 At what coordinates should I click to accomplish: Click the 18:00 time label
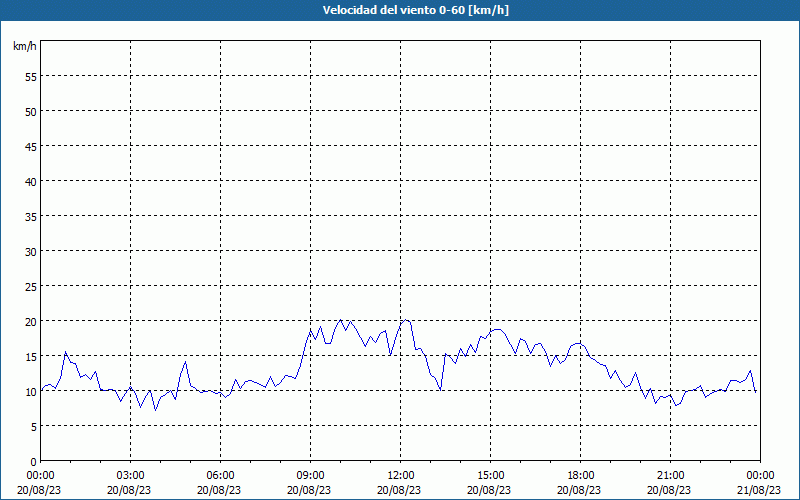tap(581, 476)
